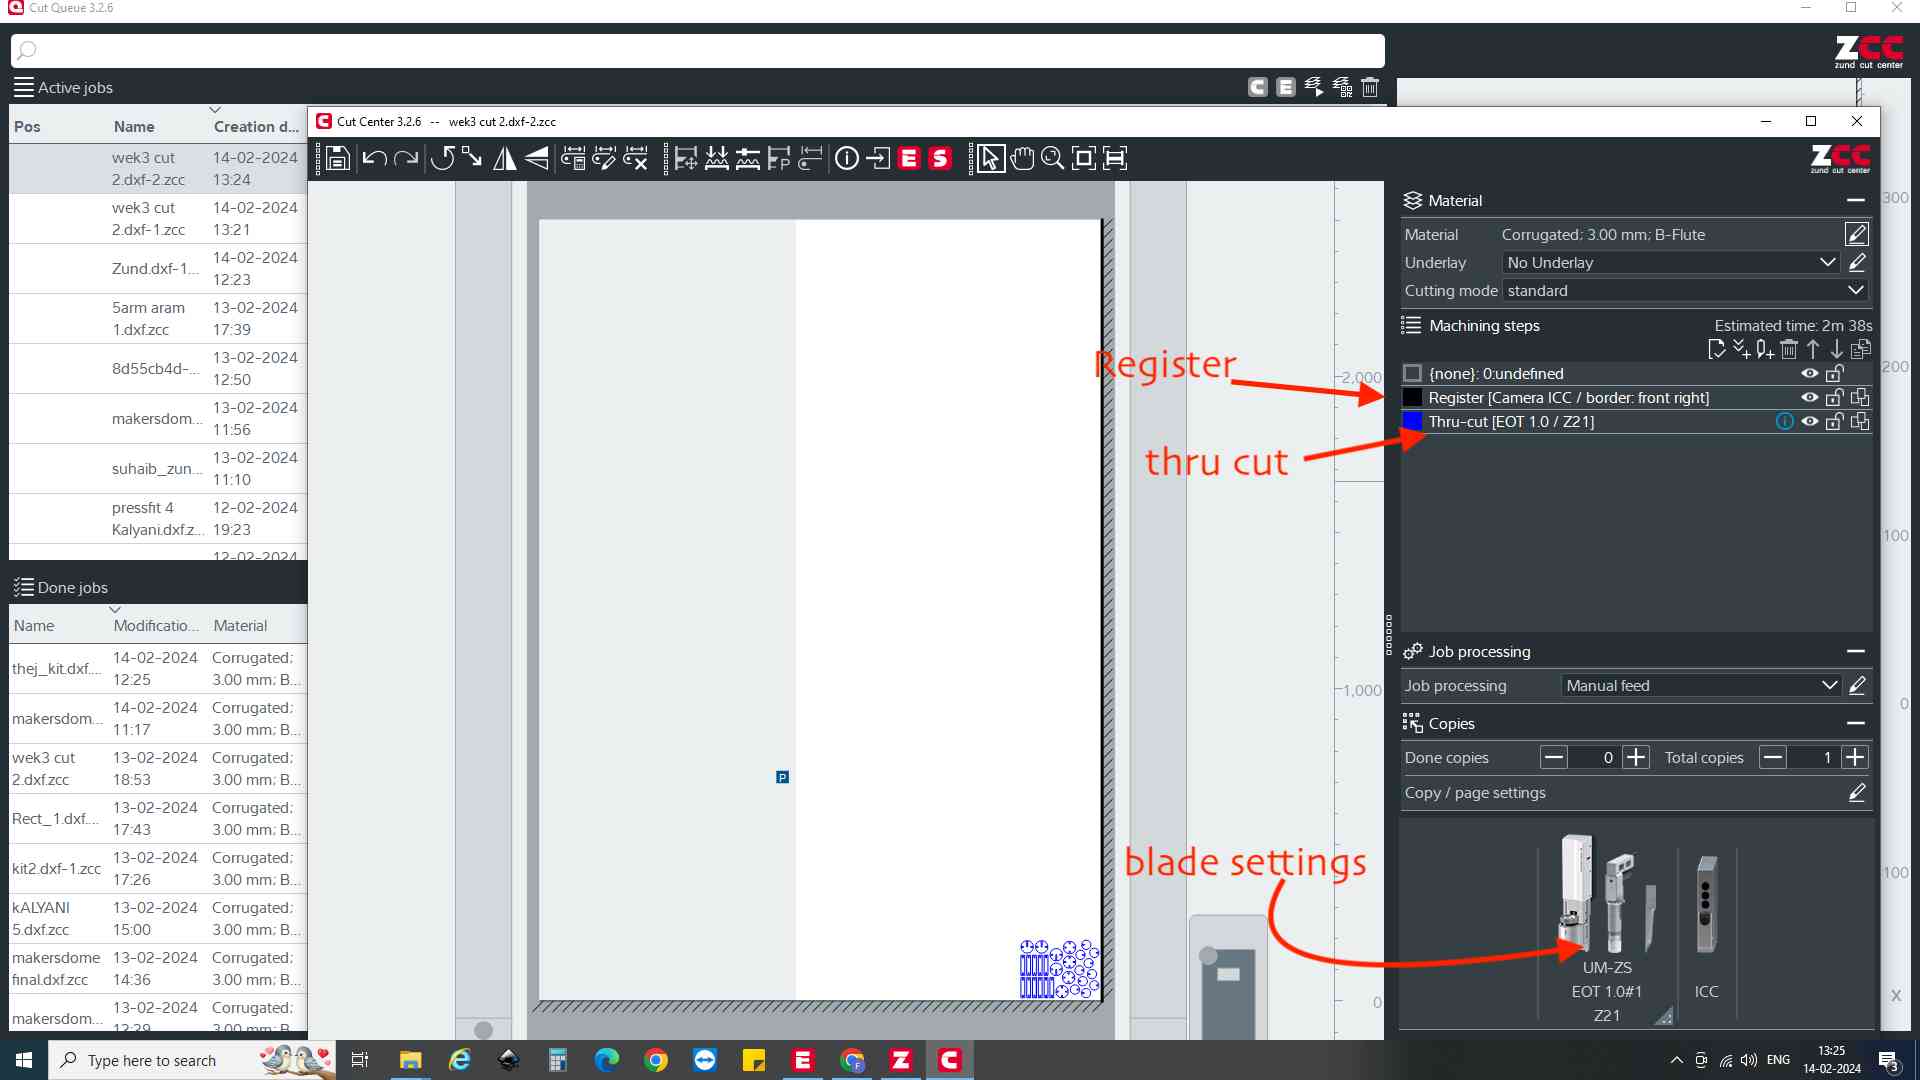Toggle lock on the Register step
1920x1080 pixels.
1835,397
